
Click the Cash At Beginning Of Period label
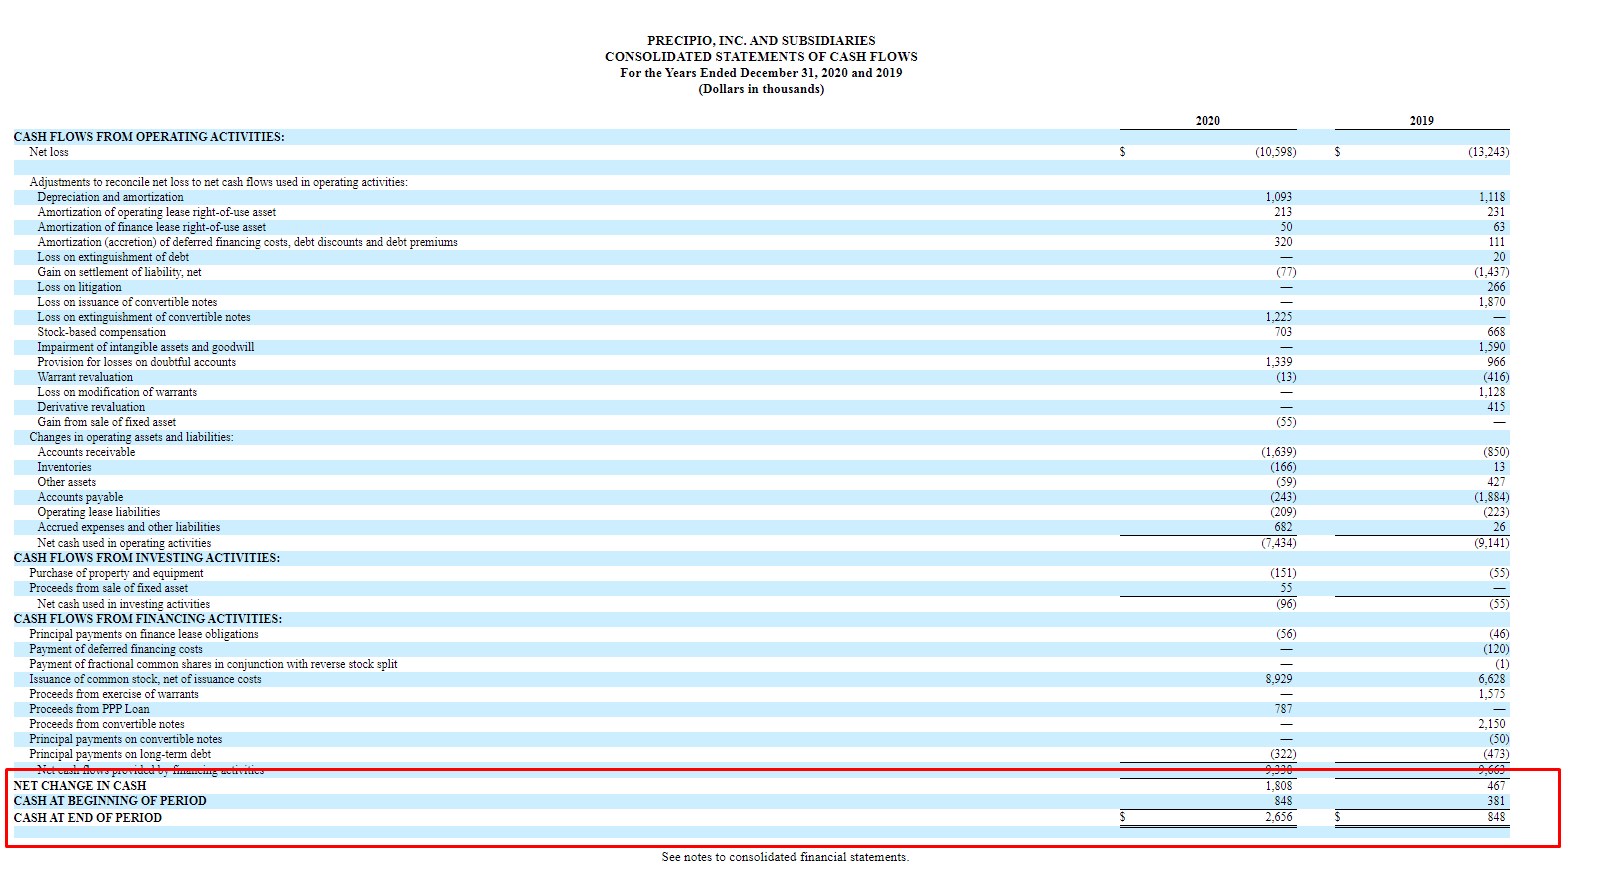pyautogui.click(x=110, y=801)
